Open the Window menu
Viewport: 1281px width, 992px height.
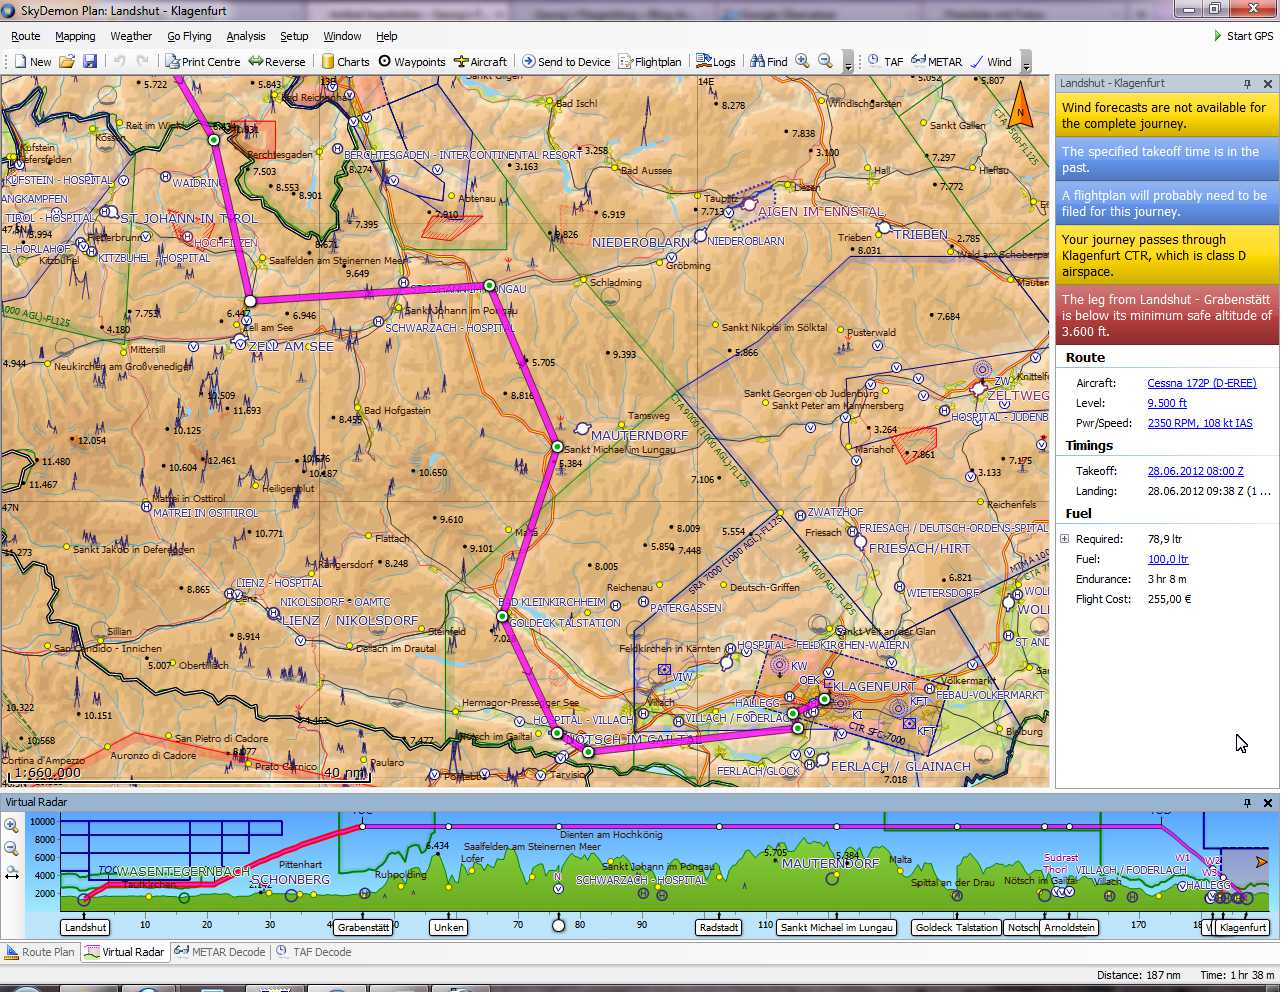(x=342, y=36)
